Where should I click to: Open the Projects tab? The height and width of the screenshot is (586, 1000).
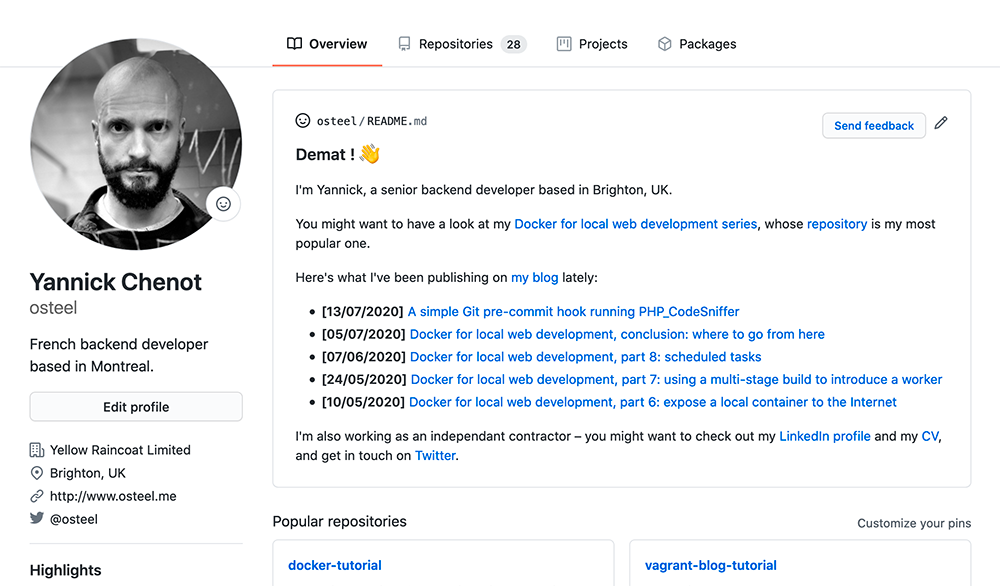[x=592, y=44]
